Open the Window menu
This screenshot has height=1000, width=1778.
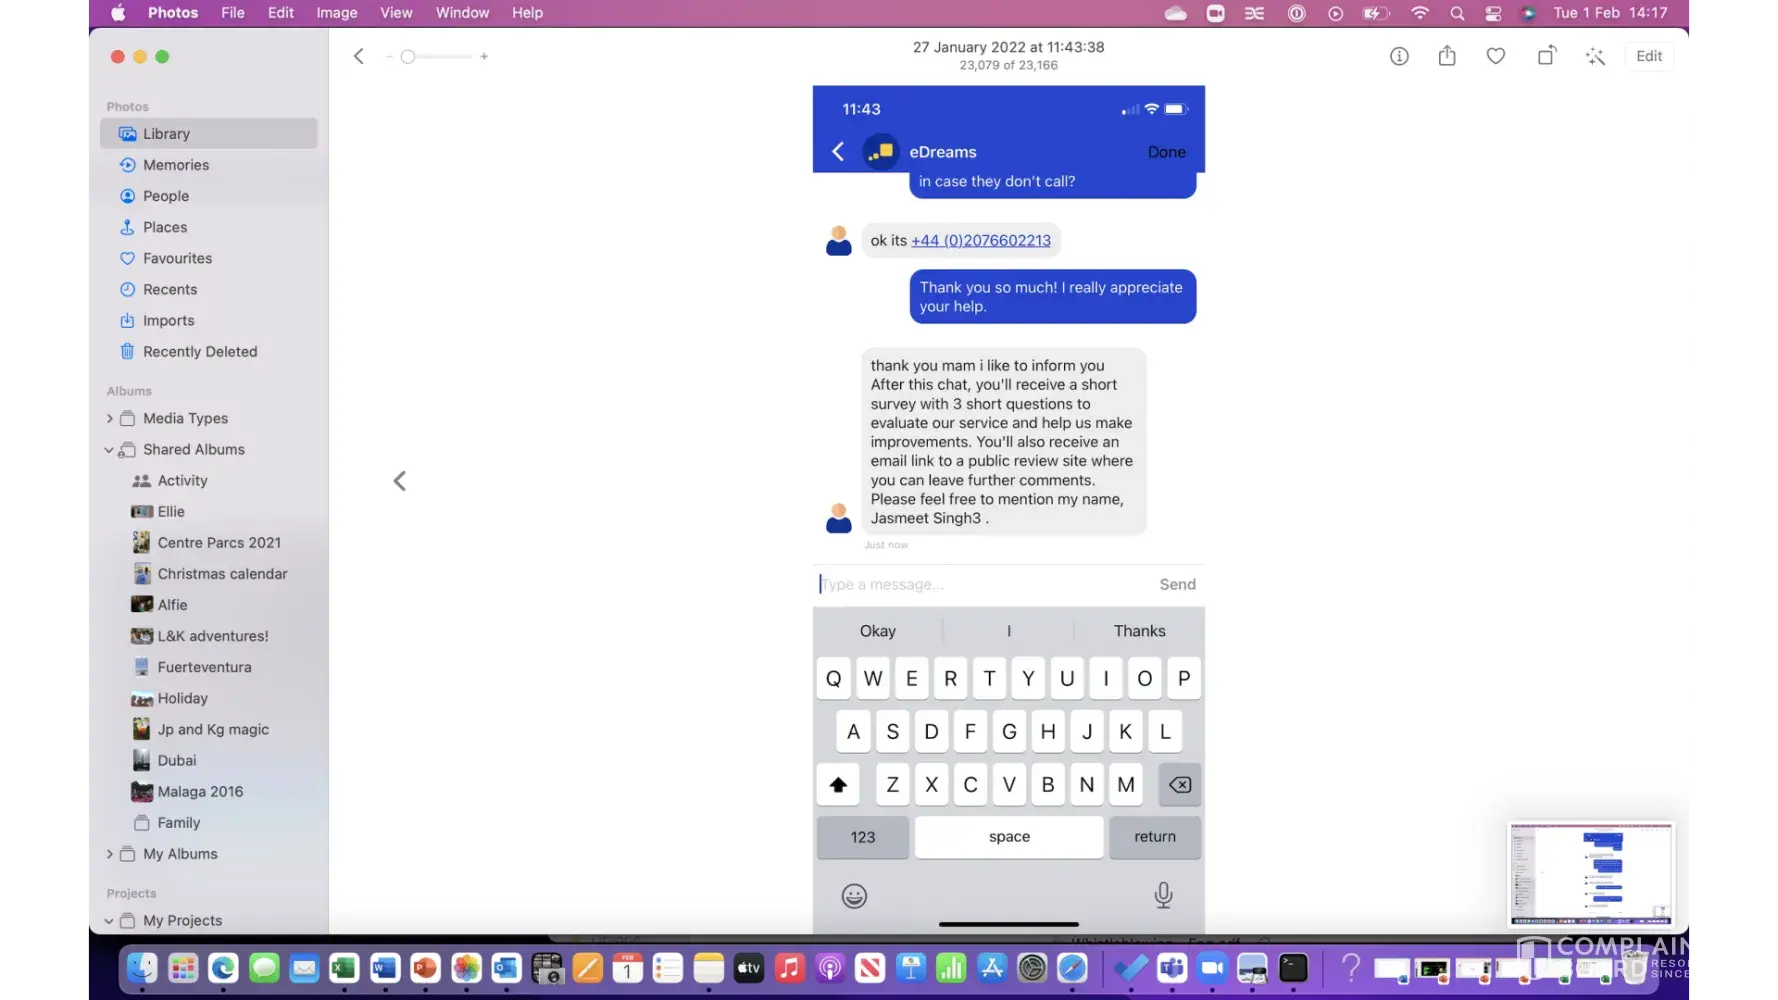(462, 13)
